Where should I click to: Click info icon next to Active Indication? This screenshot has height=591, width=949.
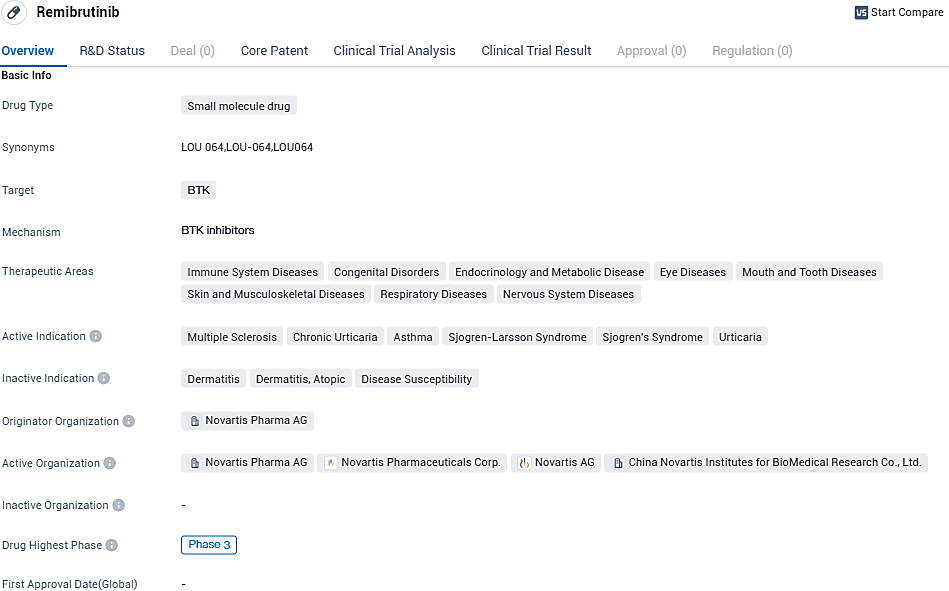pos(96,336)
